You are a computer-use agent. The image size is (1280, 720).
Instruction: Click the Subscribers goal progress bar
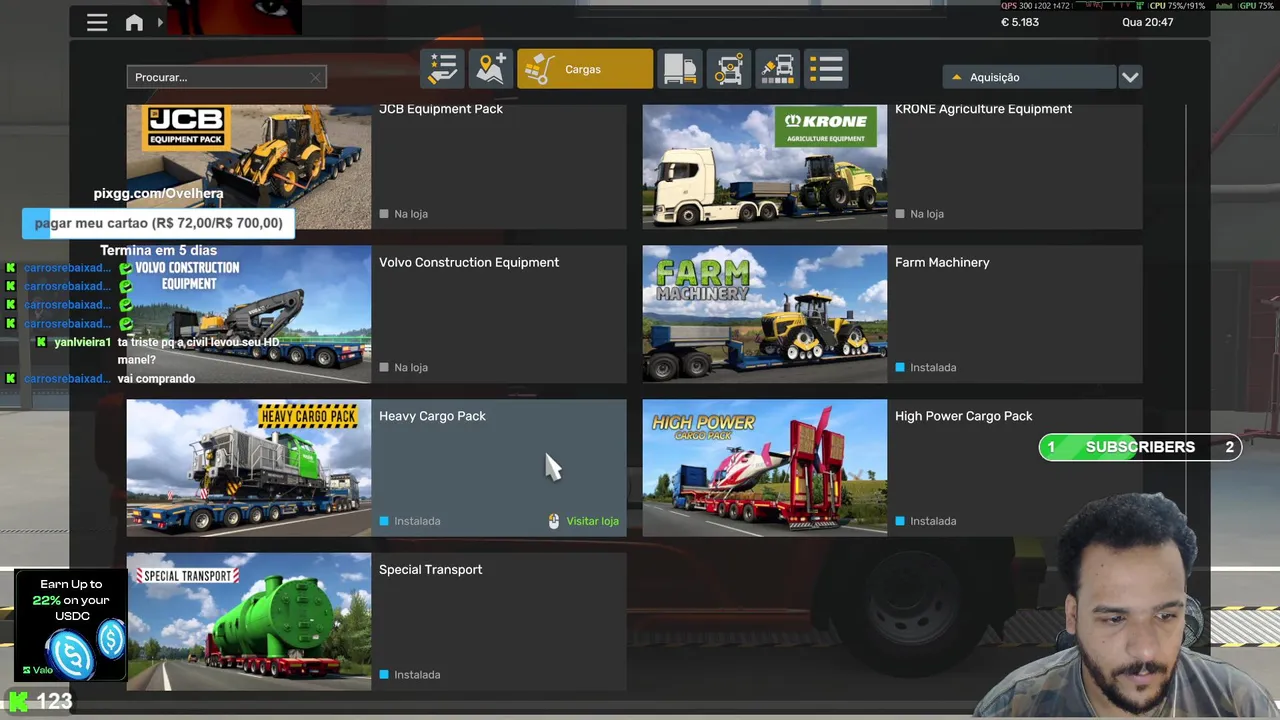tap(1140, 447)
